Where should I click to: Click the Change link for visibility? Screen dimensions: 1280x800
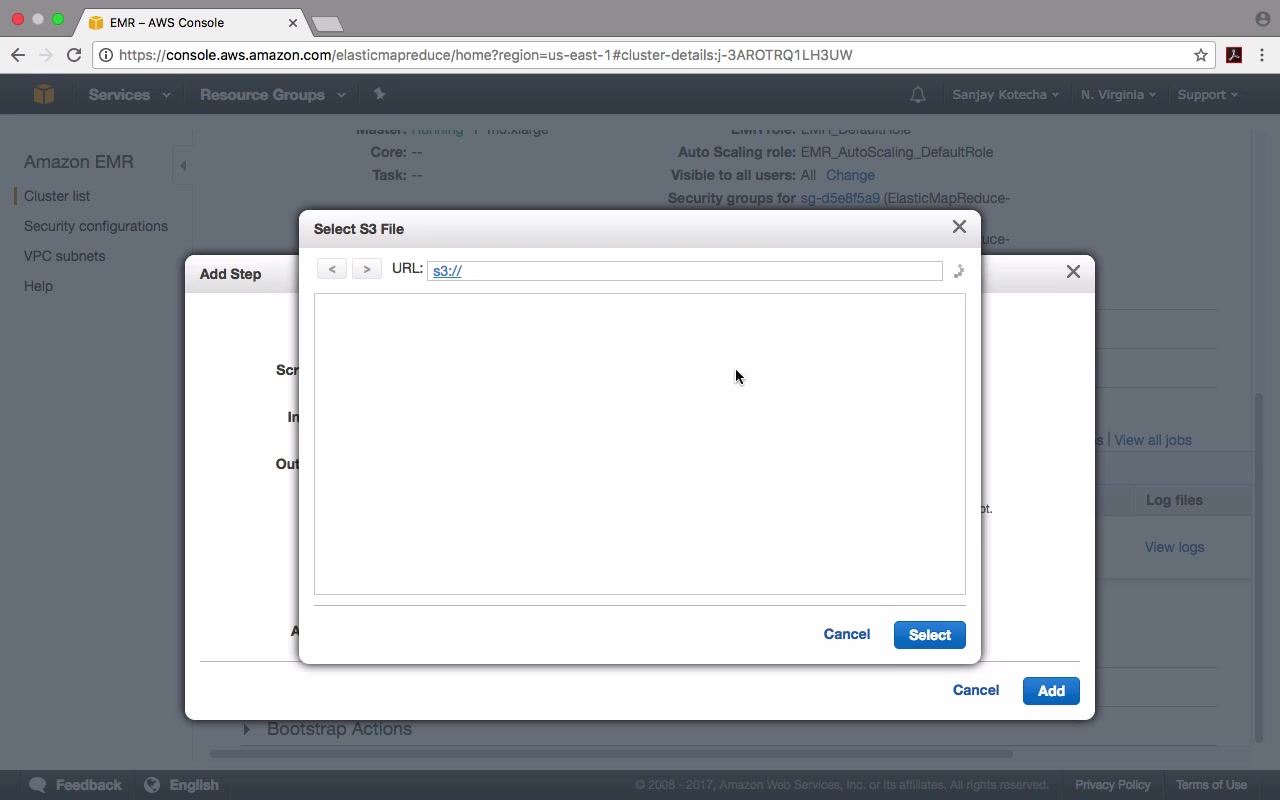pyautogui.click(x=850, y=175)
